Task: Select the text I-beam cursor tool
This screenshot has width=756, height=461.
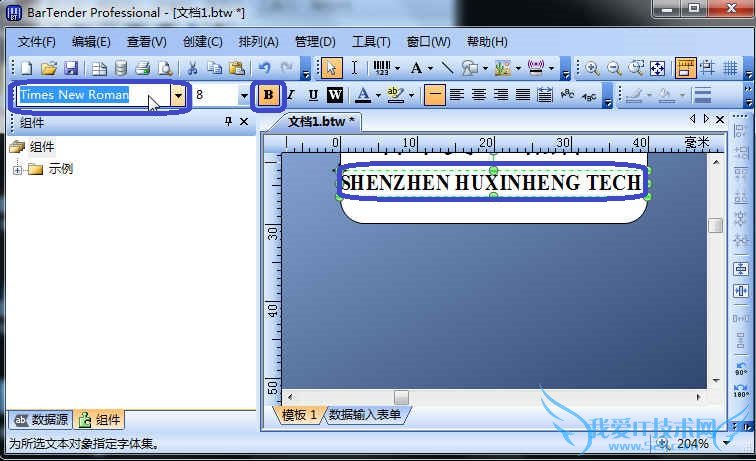Action: click(354, 68)
